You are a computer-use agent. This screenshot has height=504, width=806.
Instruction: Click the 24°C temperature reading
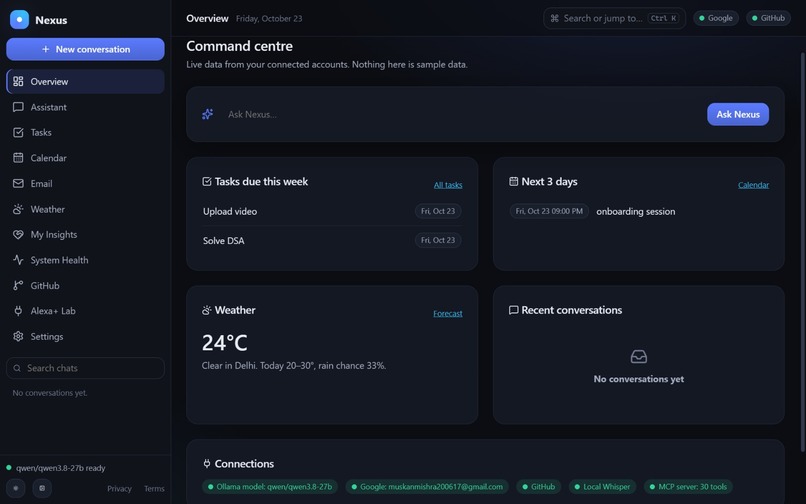pyautogui.click(x=225, y=343)
